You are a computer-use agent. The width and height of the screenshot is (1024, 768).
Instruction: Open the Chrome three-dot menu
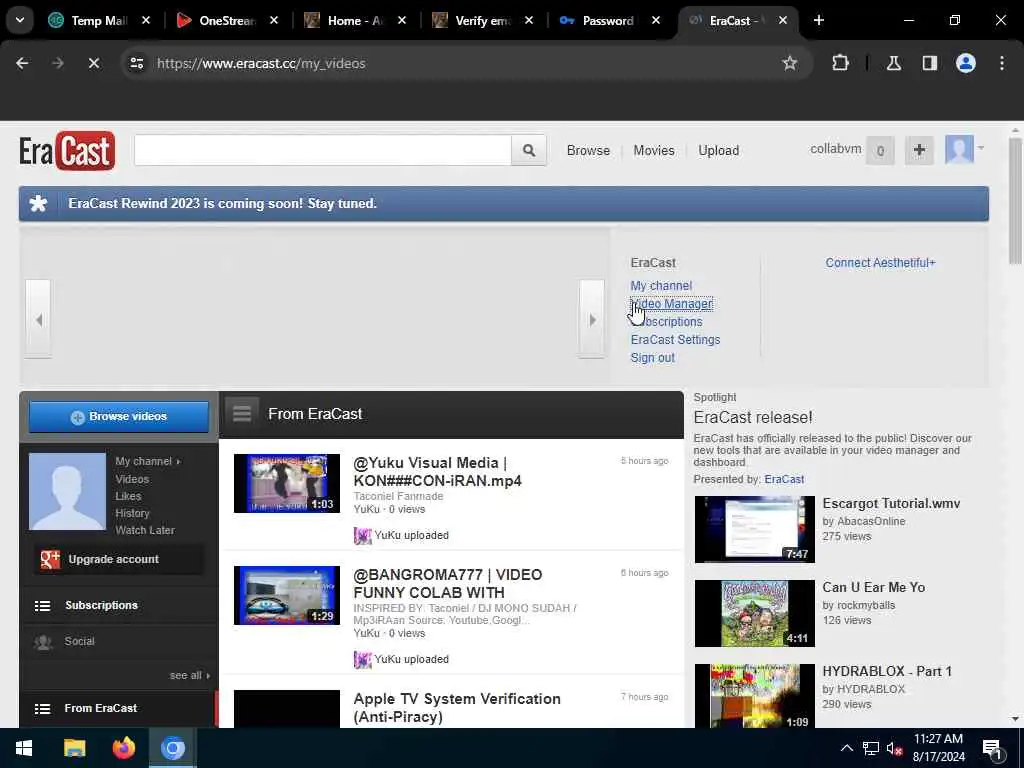(x=1002, y=63)
